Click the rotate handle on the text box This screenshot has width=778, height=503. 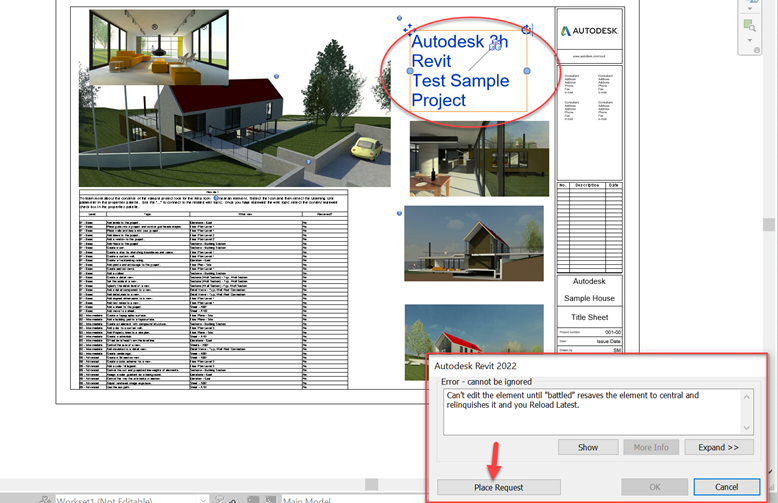[x=527, y=30]
